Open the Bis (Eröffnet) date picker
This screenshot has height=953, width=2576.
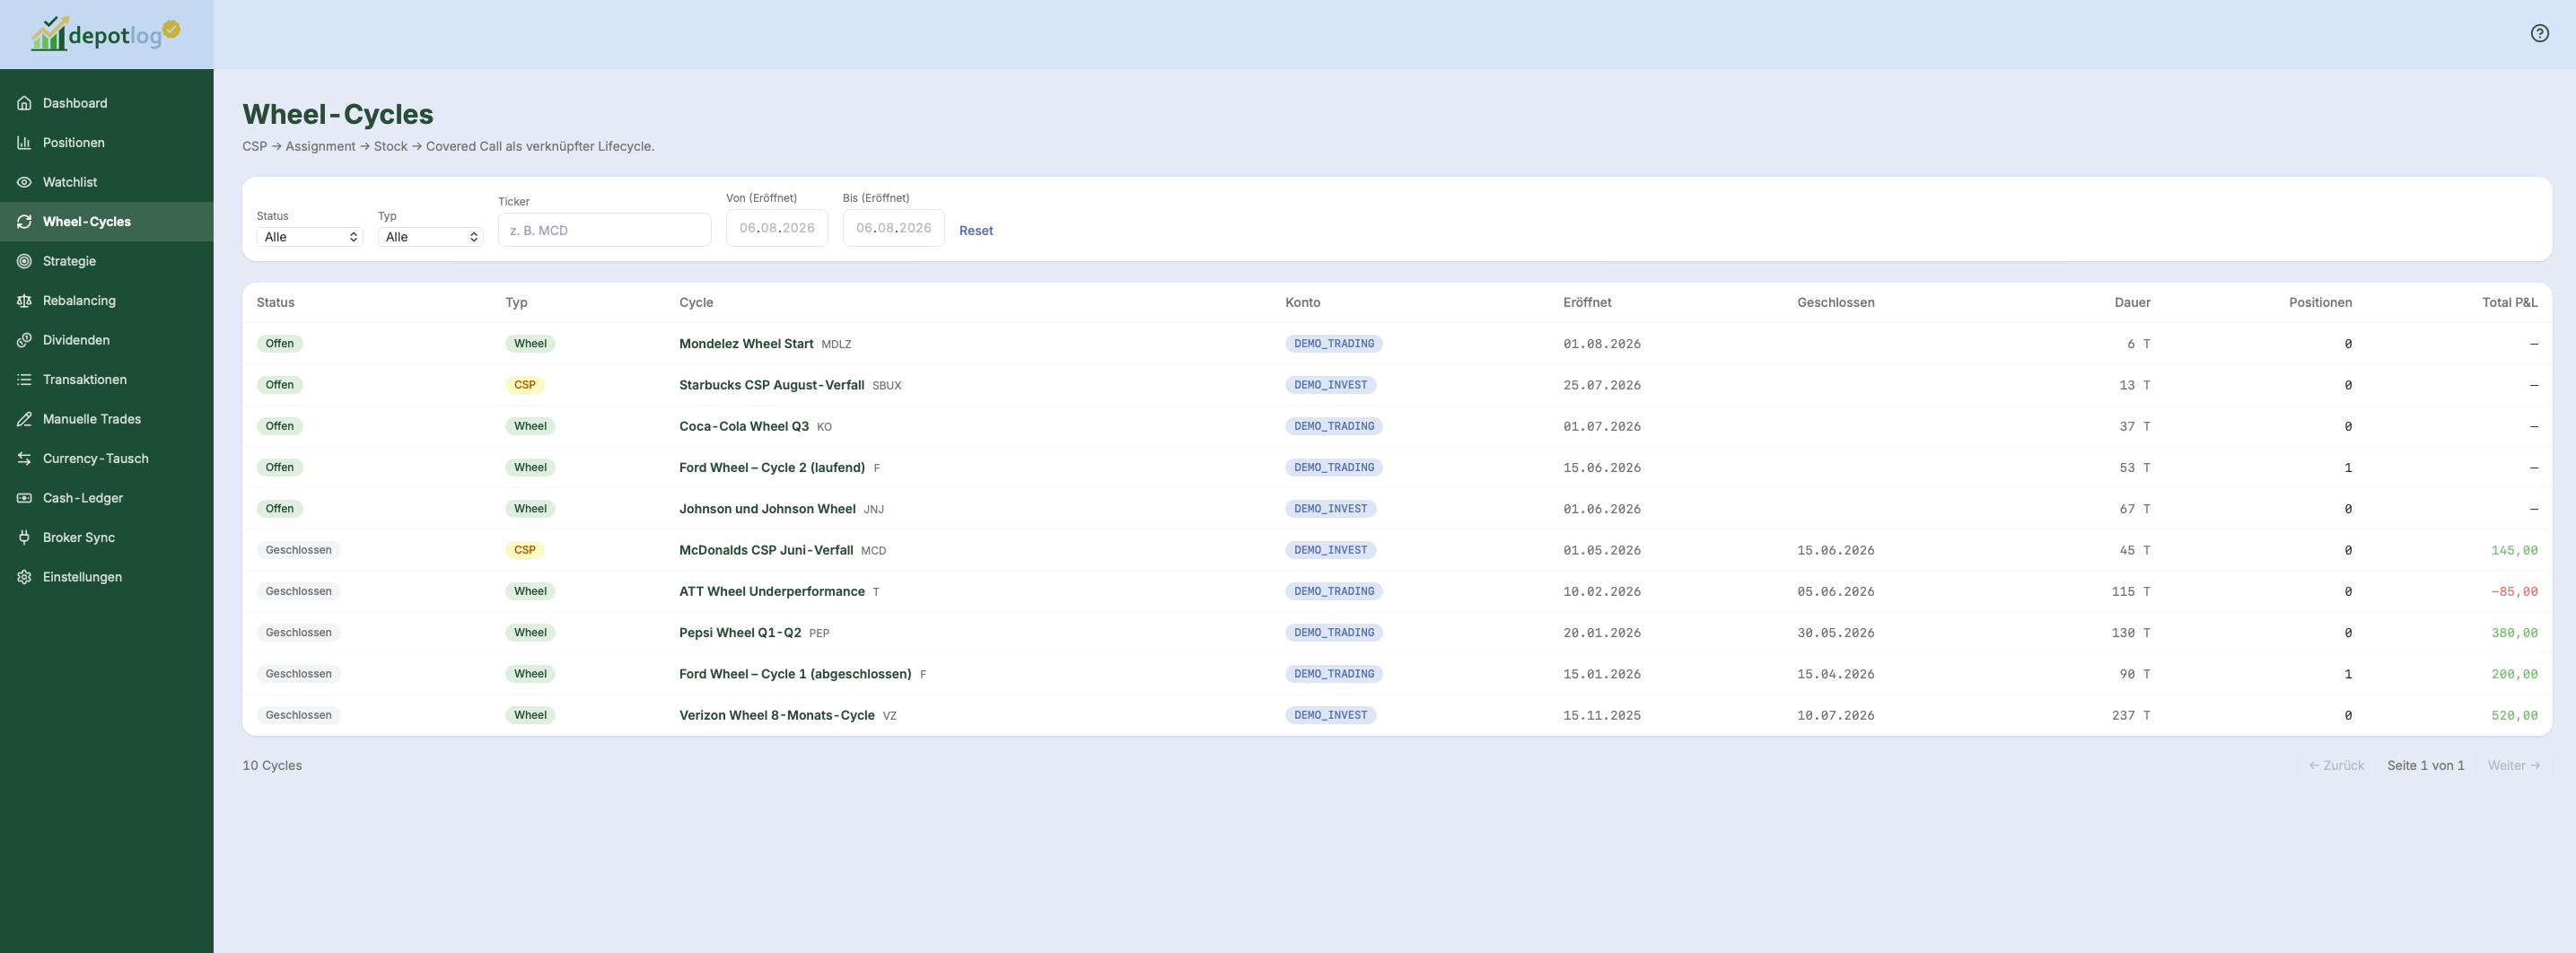[893, 228]
